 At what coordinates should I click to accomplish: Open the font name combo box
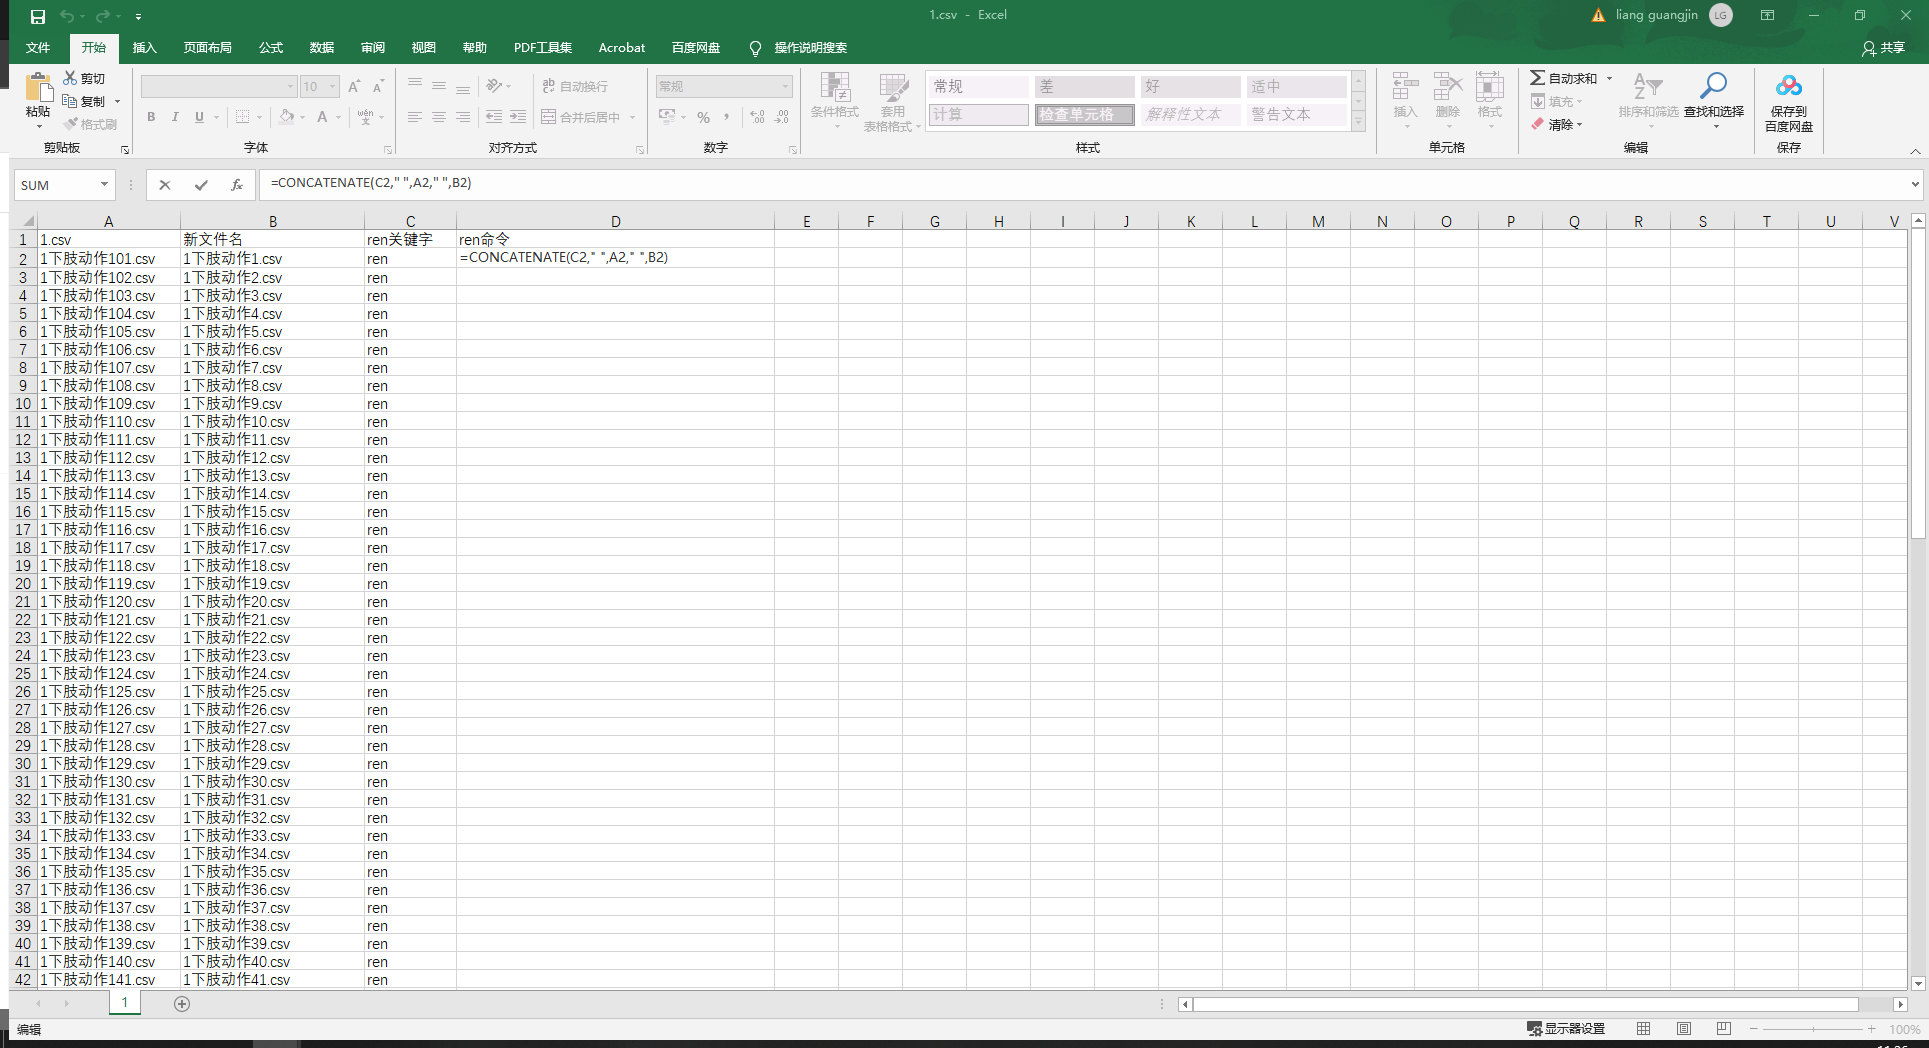(x=219, y=87)
